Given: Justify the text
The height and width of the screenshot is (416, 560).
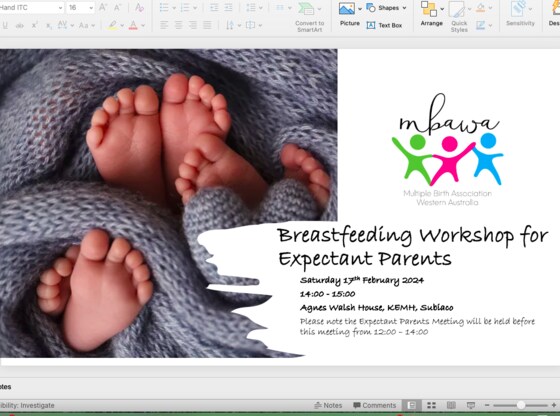Looking at the screenshot, I should [207, 25].
